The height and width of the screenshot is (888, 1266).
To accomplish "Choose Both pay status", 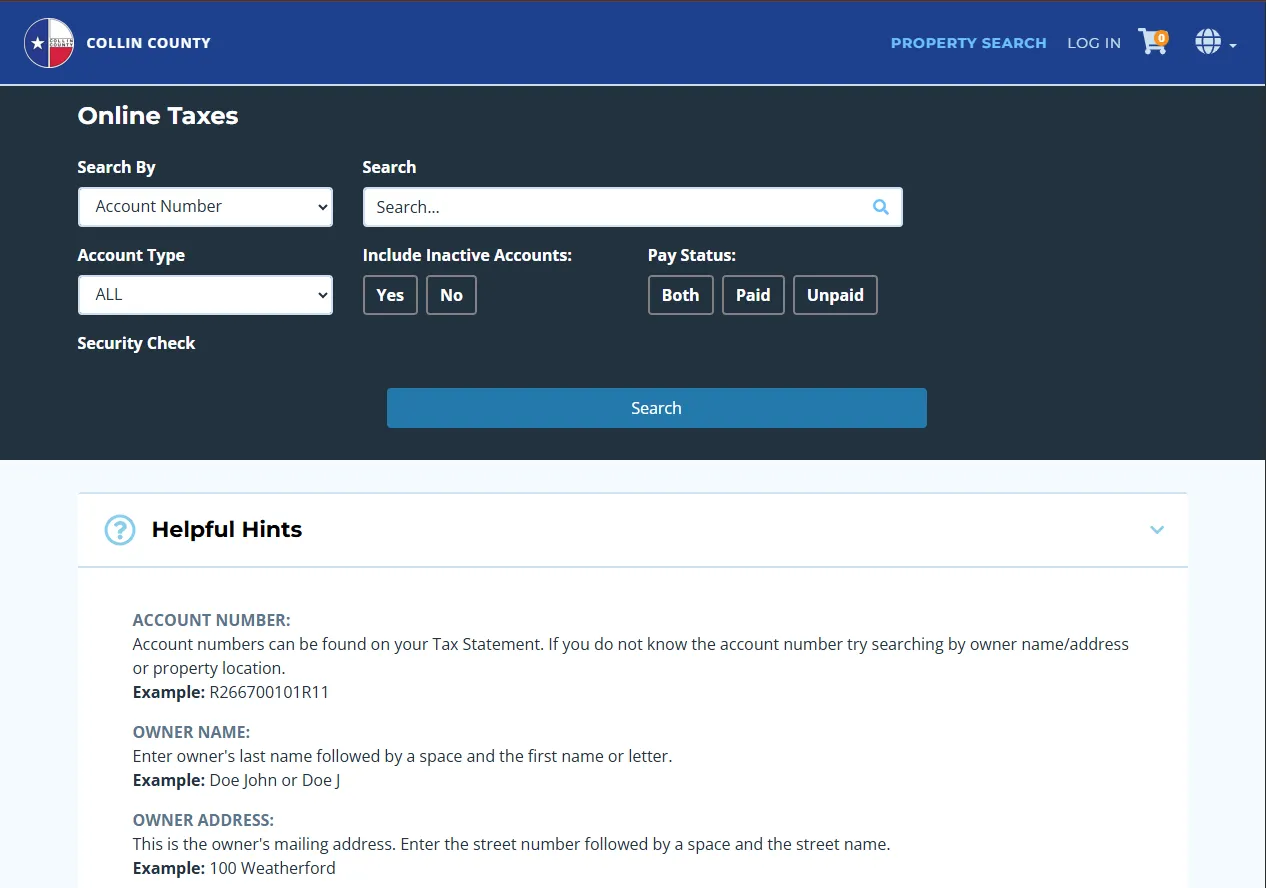I will (680, 295).
